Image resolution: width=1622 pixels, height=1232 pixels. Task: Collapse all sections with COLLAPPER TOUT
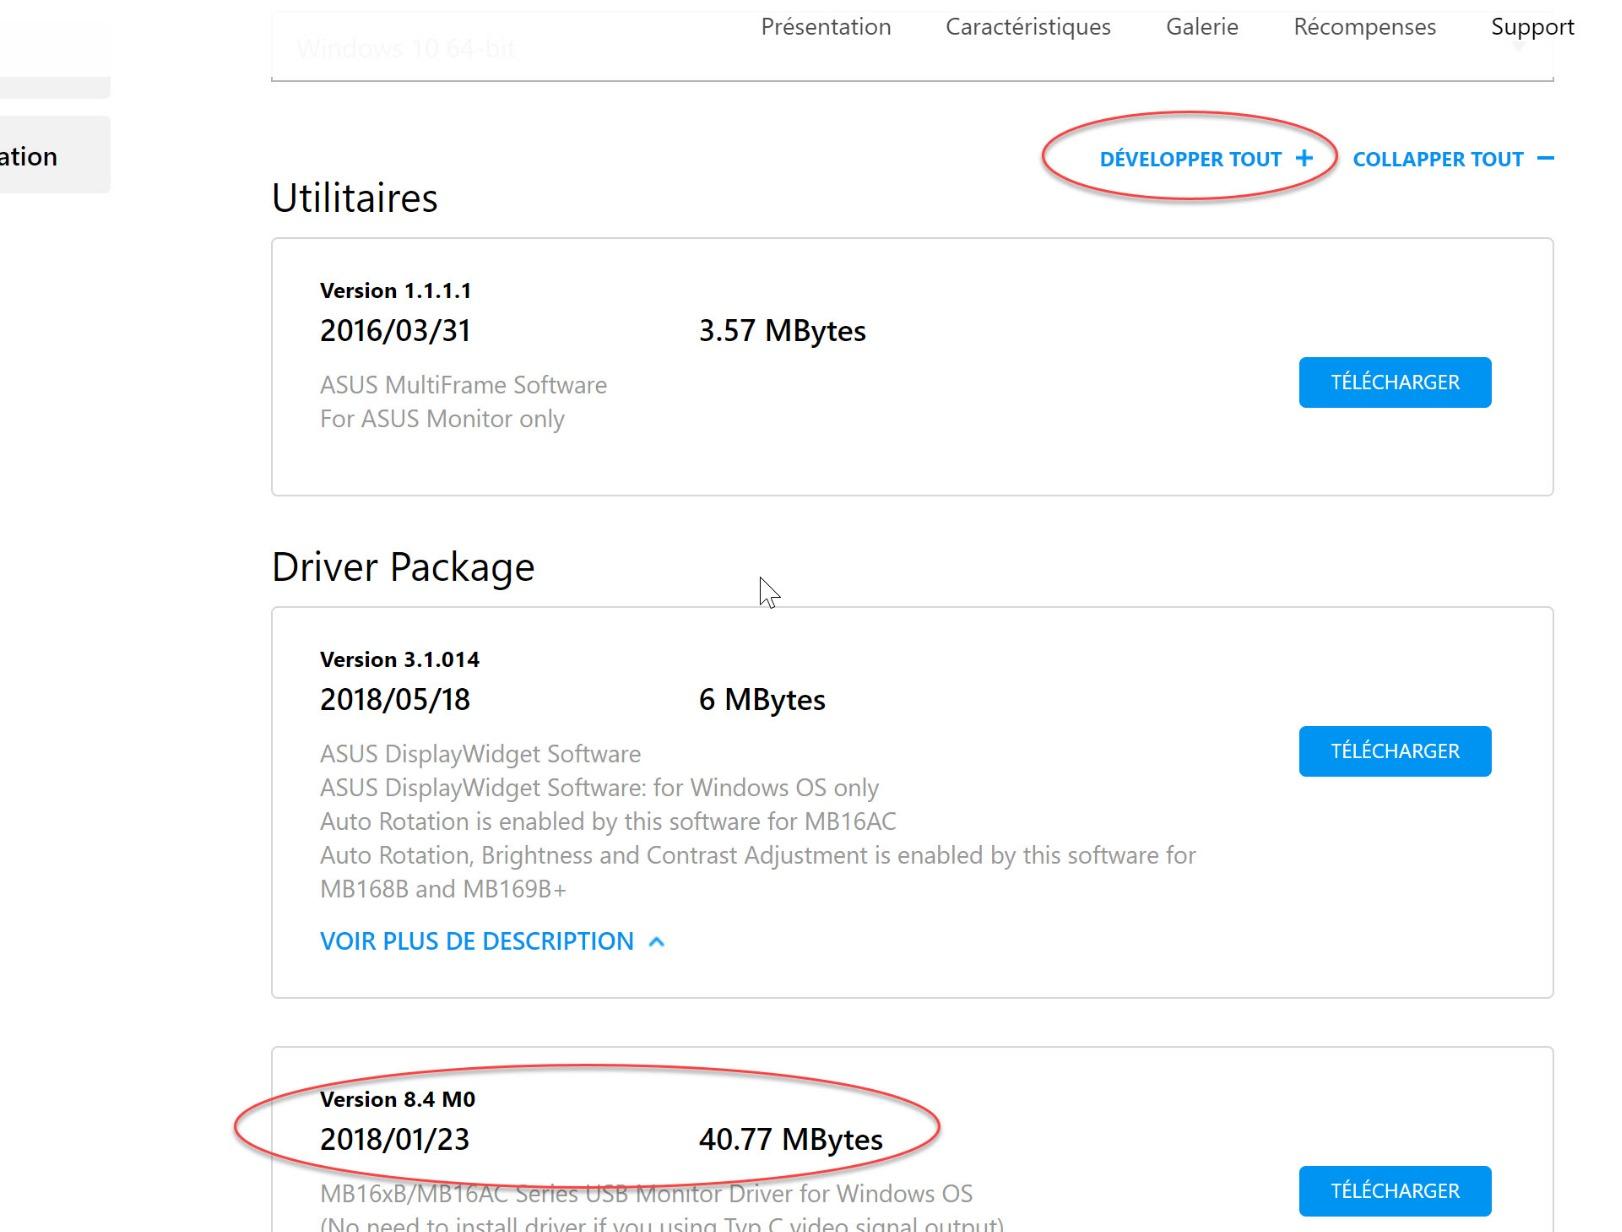coord(1453,159)
